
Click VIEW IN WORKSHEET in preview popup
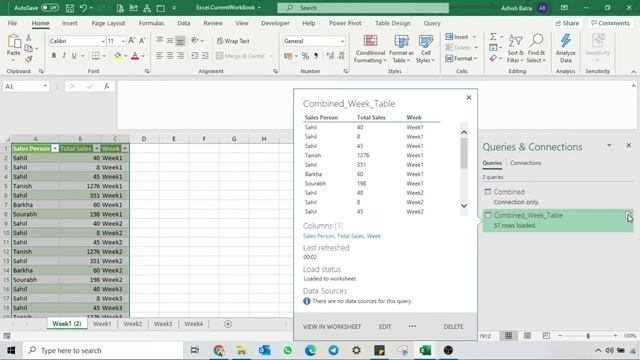[x=332, y=327]
